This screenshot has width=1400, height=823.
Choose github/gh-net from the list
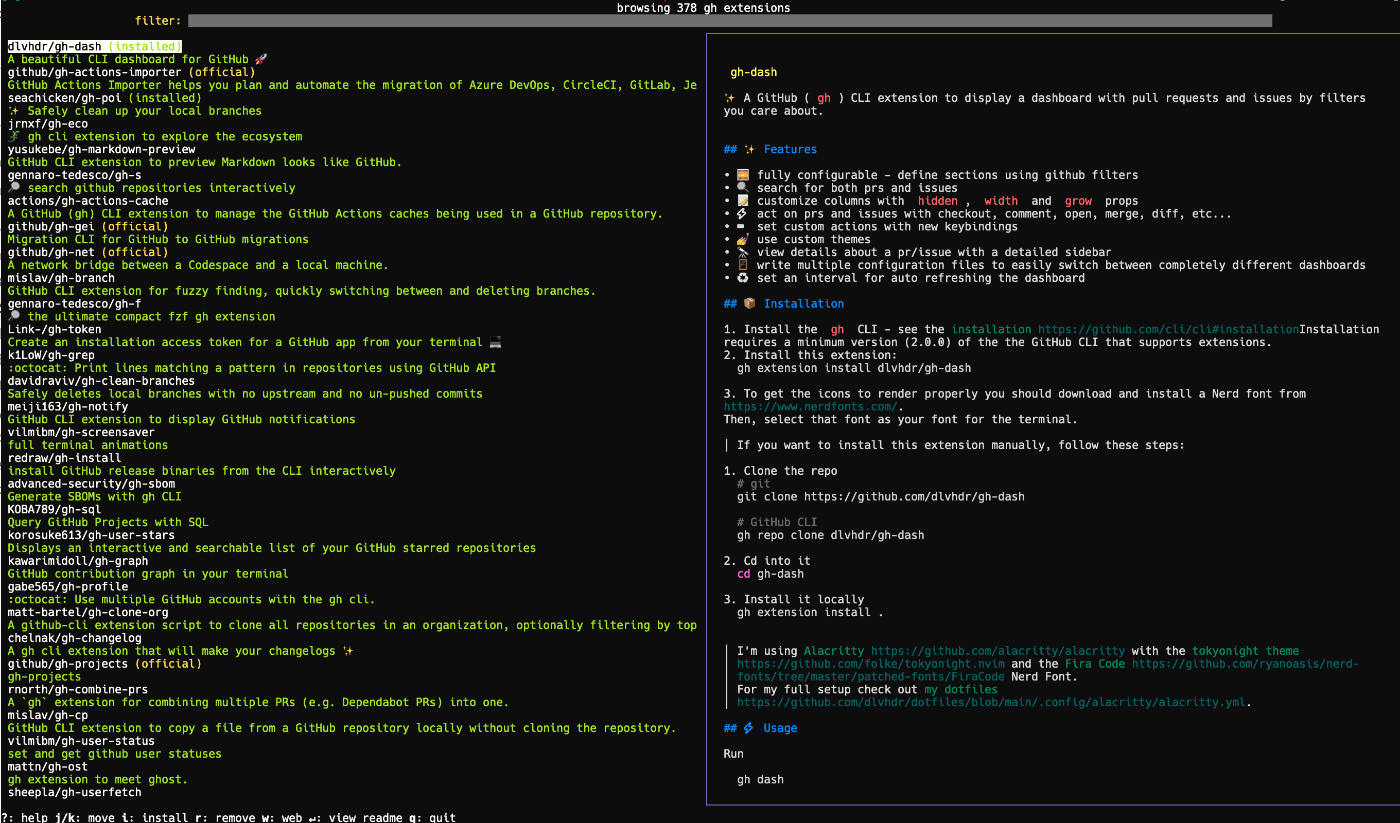tap(88, 253)
